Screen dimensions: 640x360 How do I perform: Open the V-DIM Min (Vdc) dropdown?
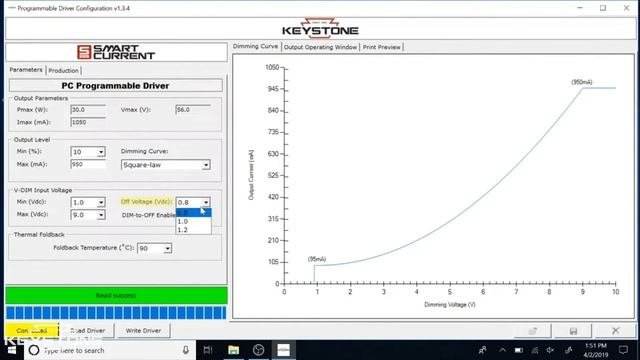pos(101,202)
